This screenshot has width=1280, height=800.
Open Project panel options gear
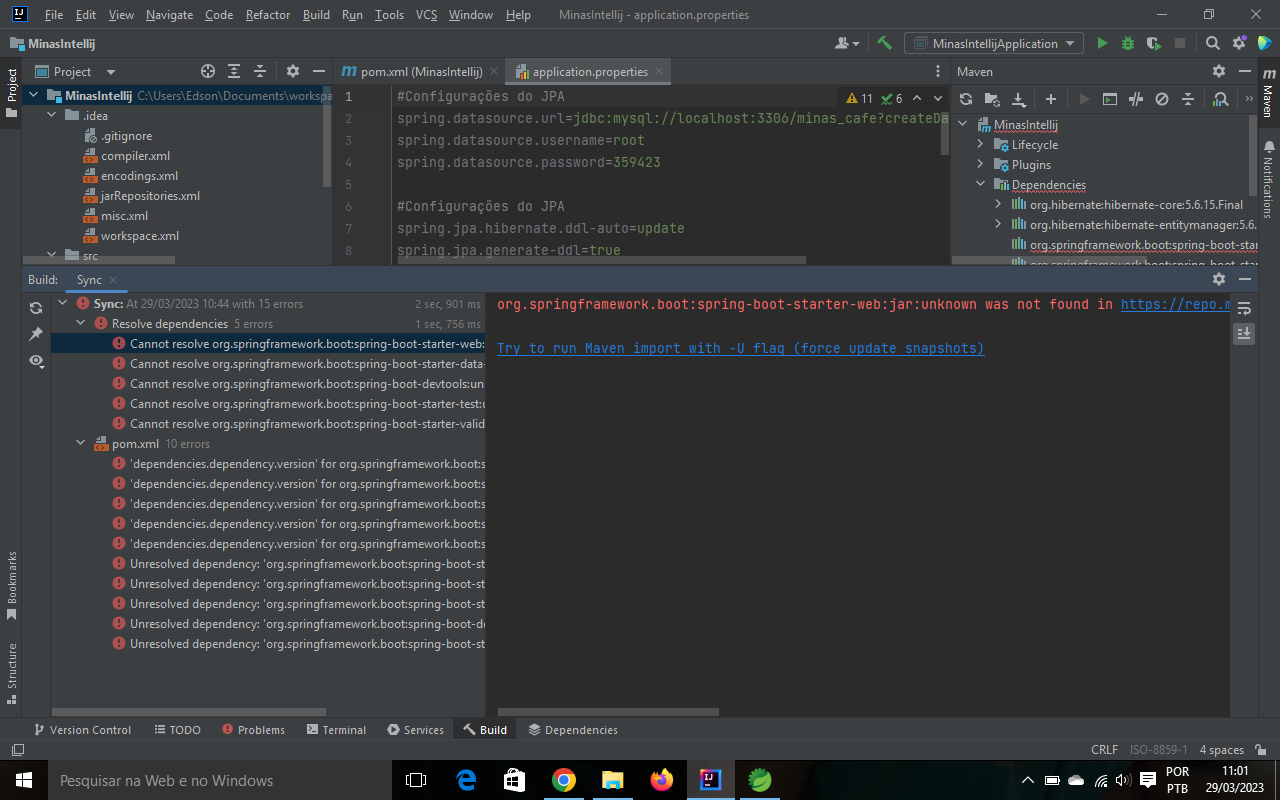(x=293, y=71)
